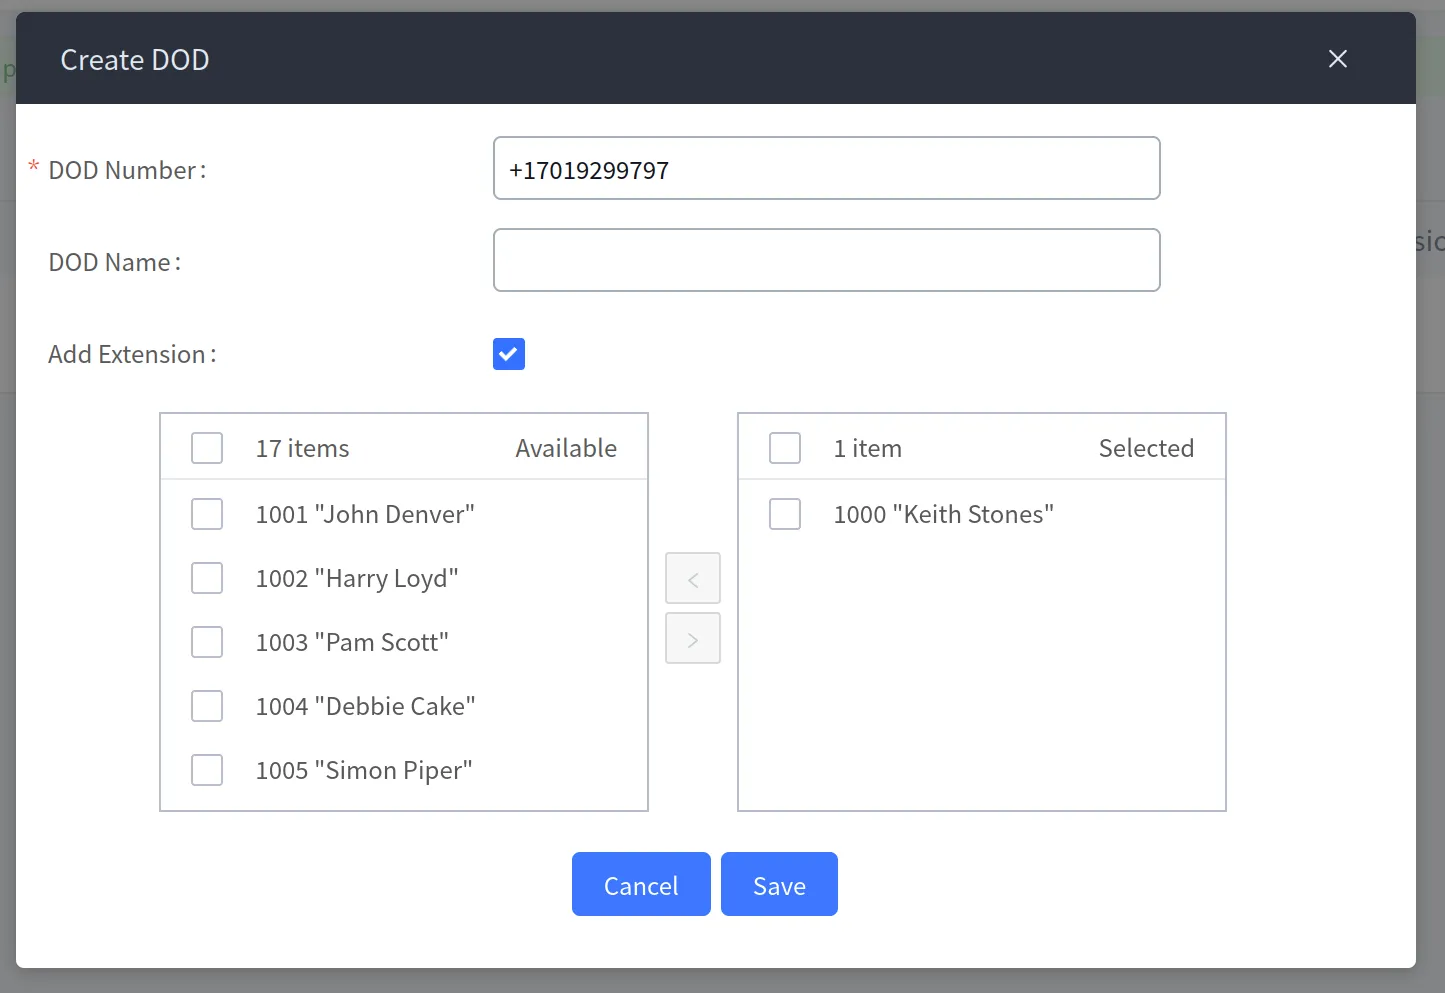Select all checkbox in Selected list
Screen dimensions: 1445x993
click(785, 448)
